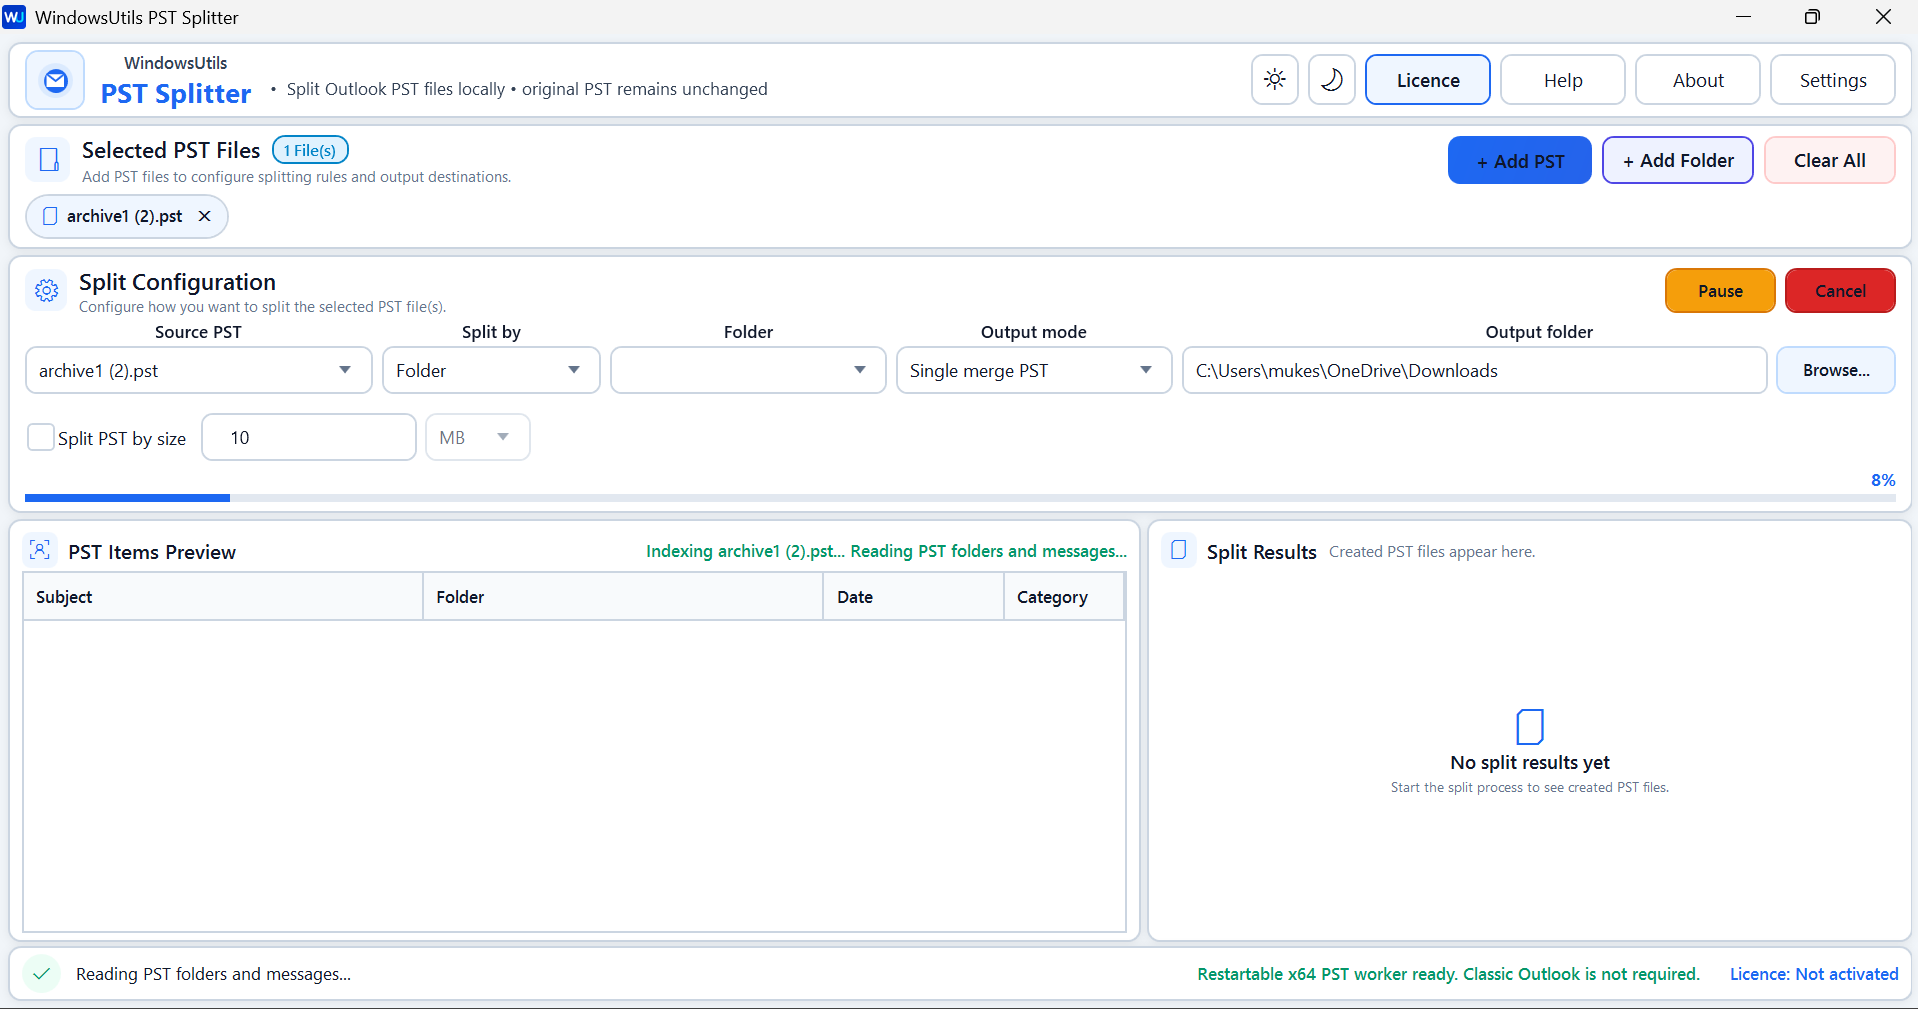Click the Date column header
The width and height of the screenshot is (1918, 1009).
pos(913,597)
